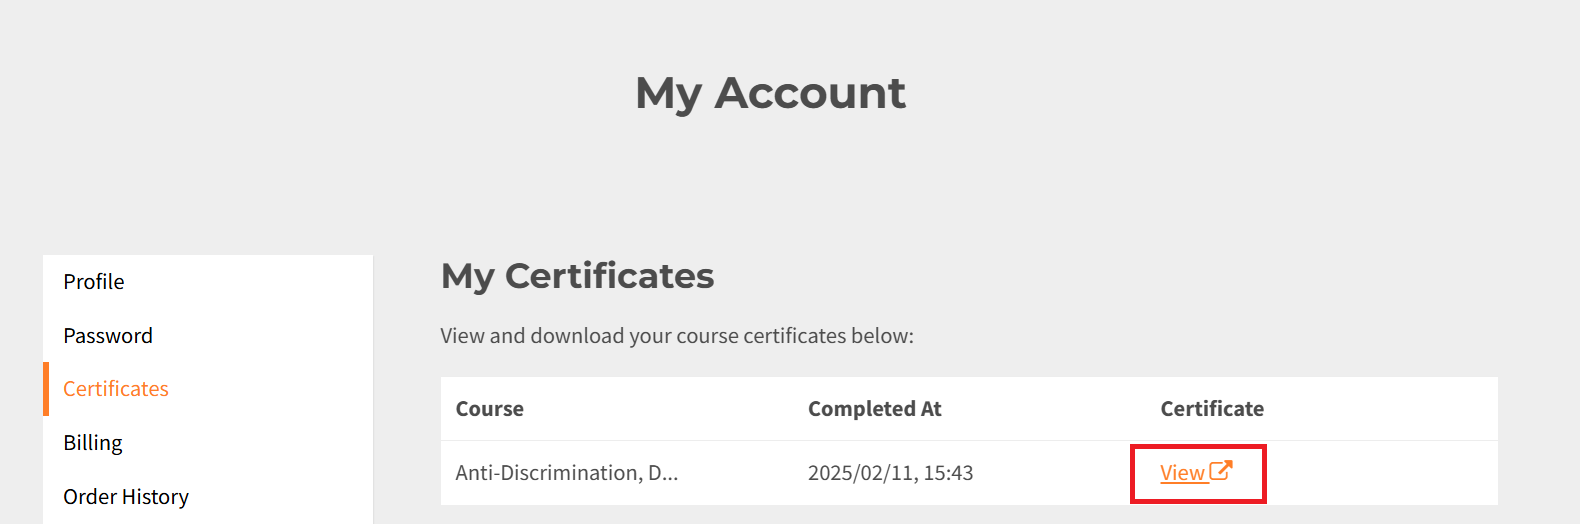Click the My Certificates section heading
The width and height of the screenshot is (1580, 524).
point(578,276)
